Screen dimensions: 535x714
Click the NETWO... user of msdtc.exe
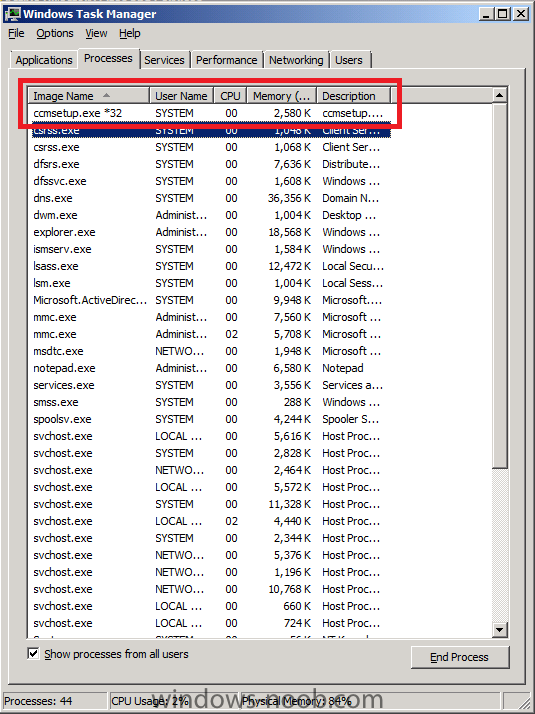(180, 351)
